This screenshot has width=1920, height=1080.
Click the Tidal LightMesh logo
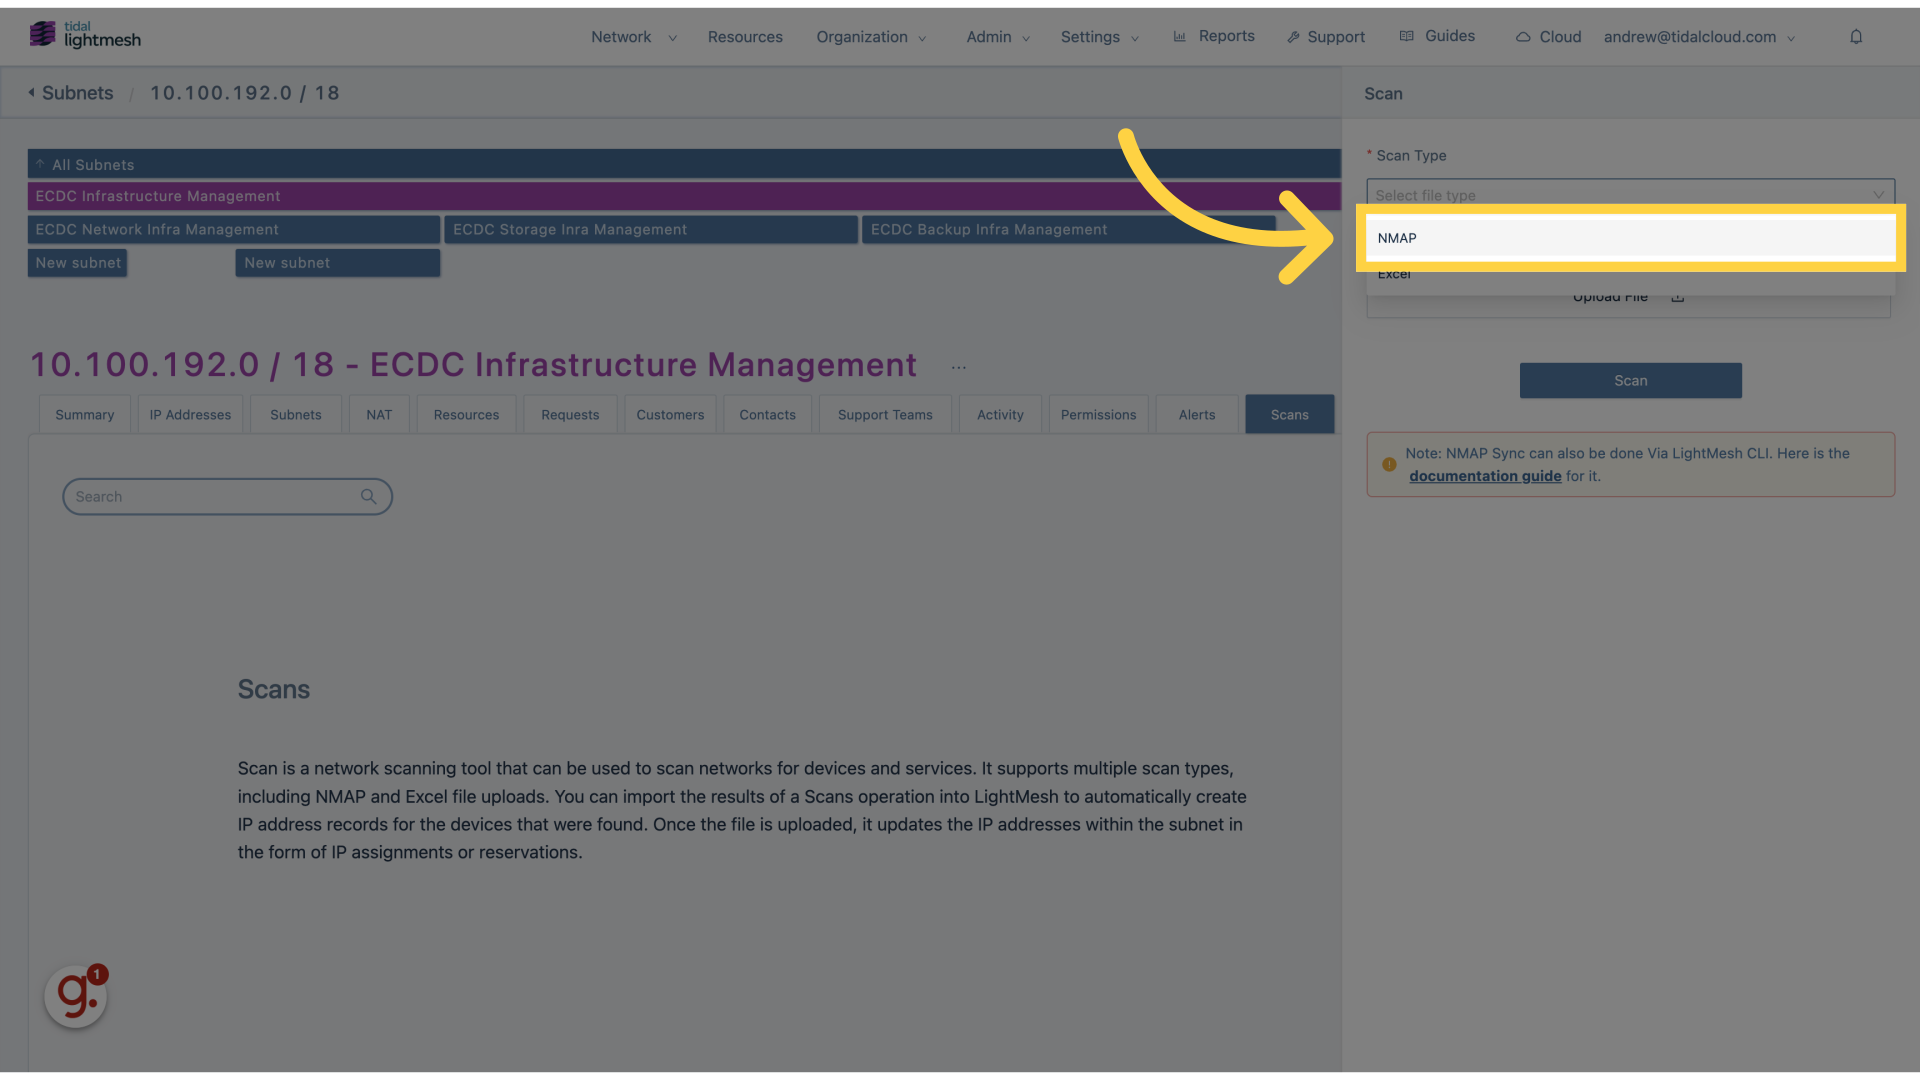[x=85, y=35]
